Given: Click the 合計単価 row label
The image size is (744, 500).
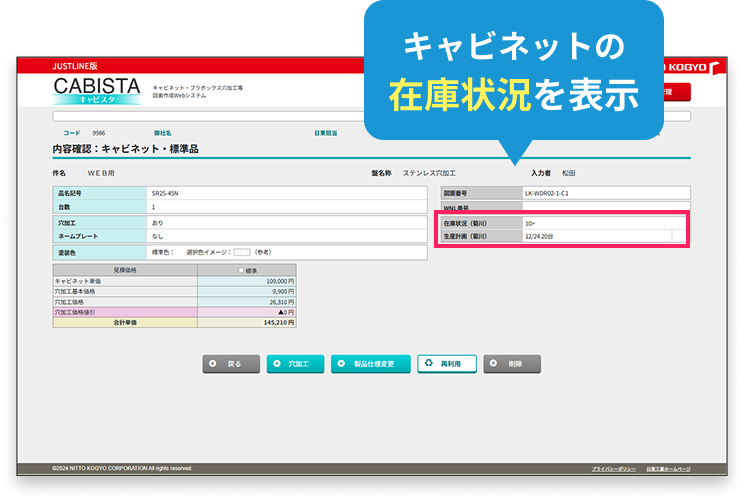Looking at the screenshot, I should point(125,323).
